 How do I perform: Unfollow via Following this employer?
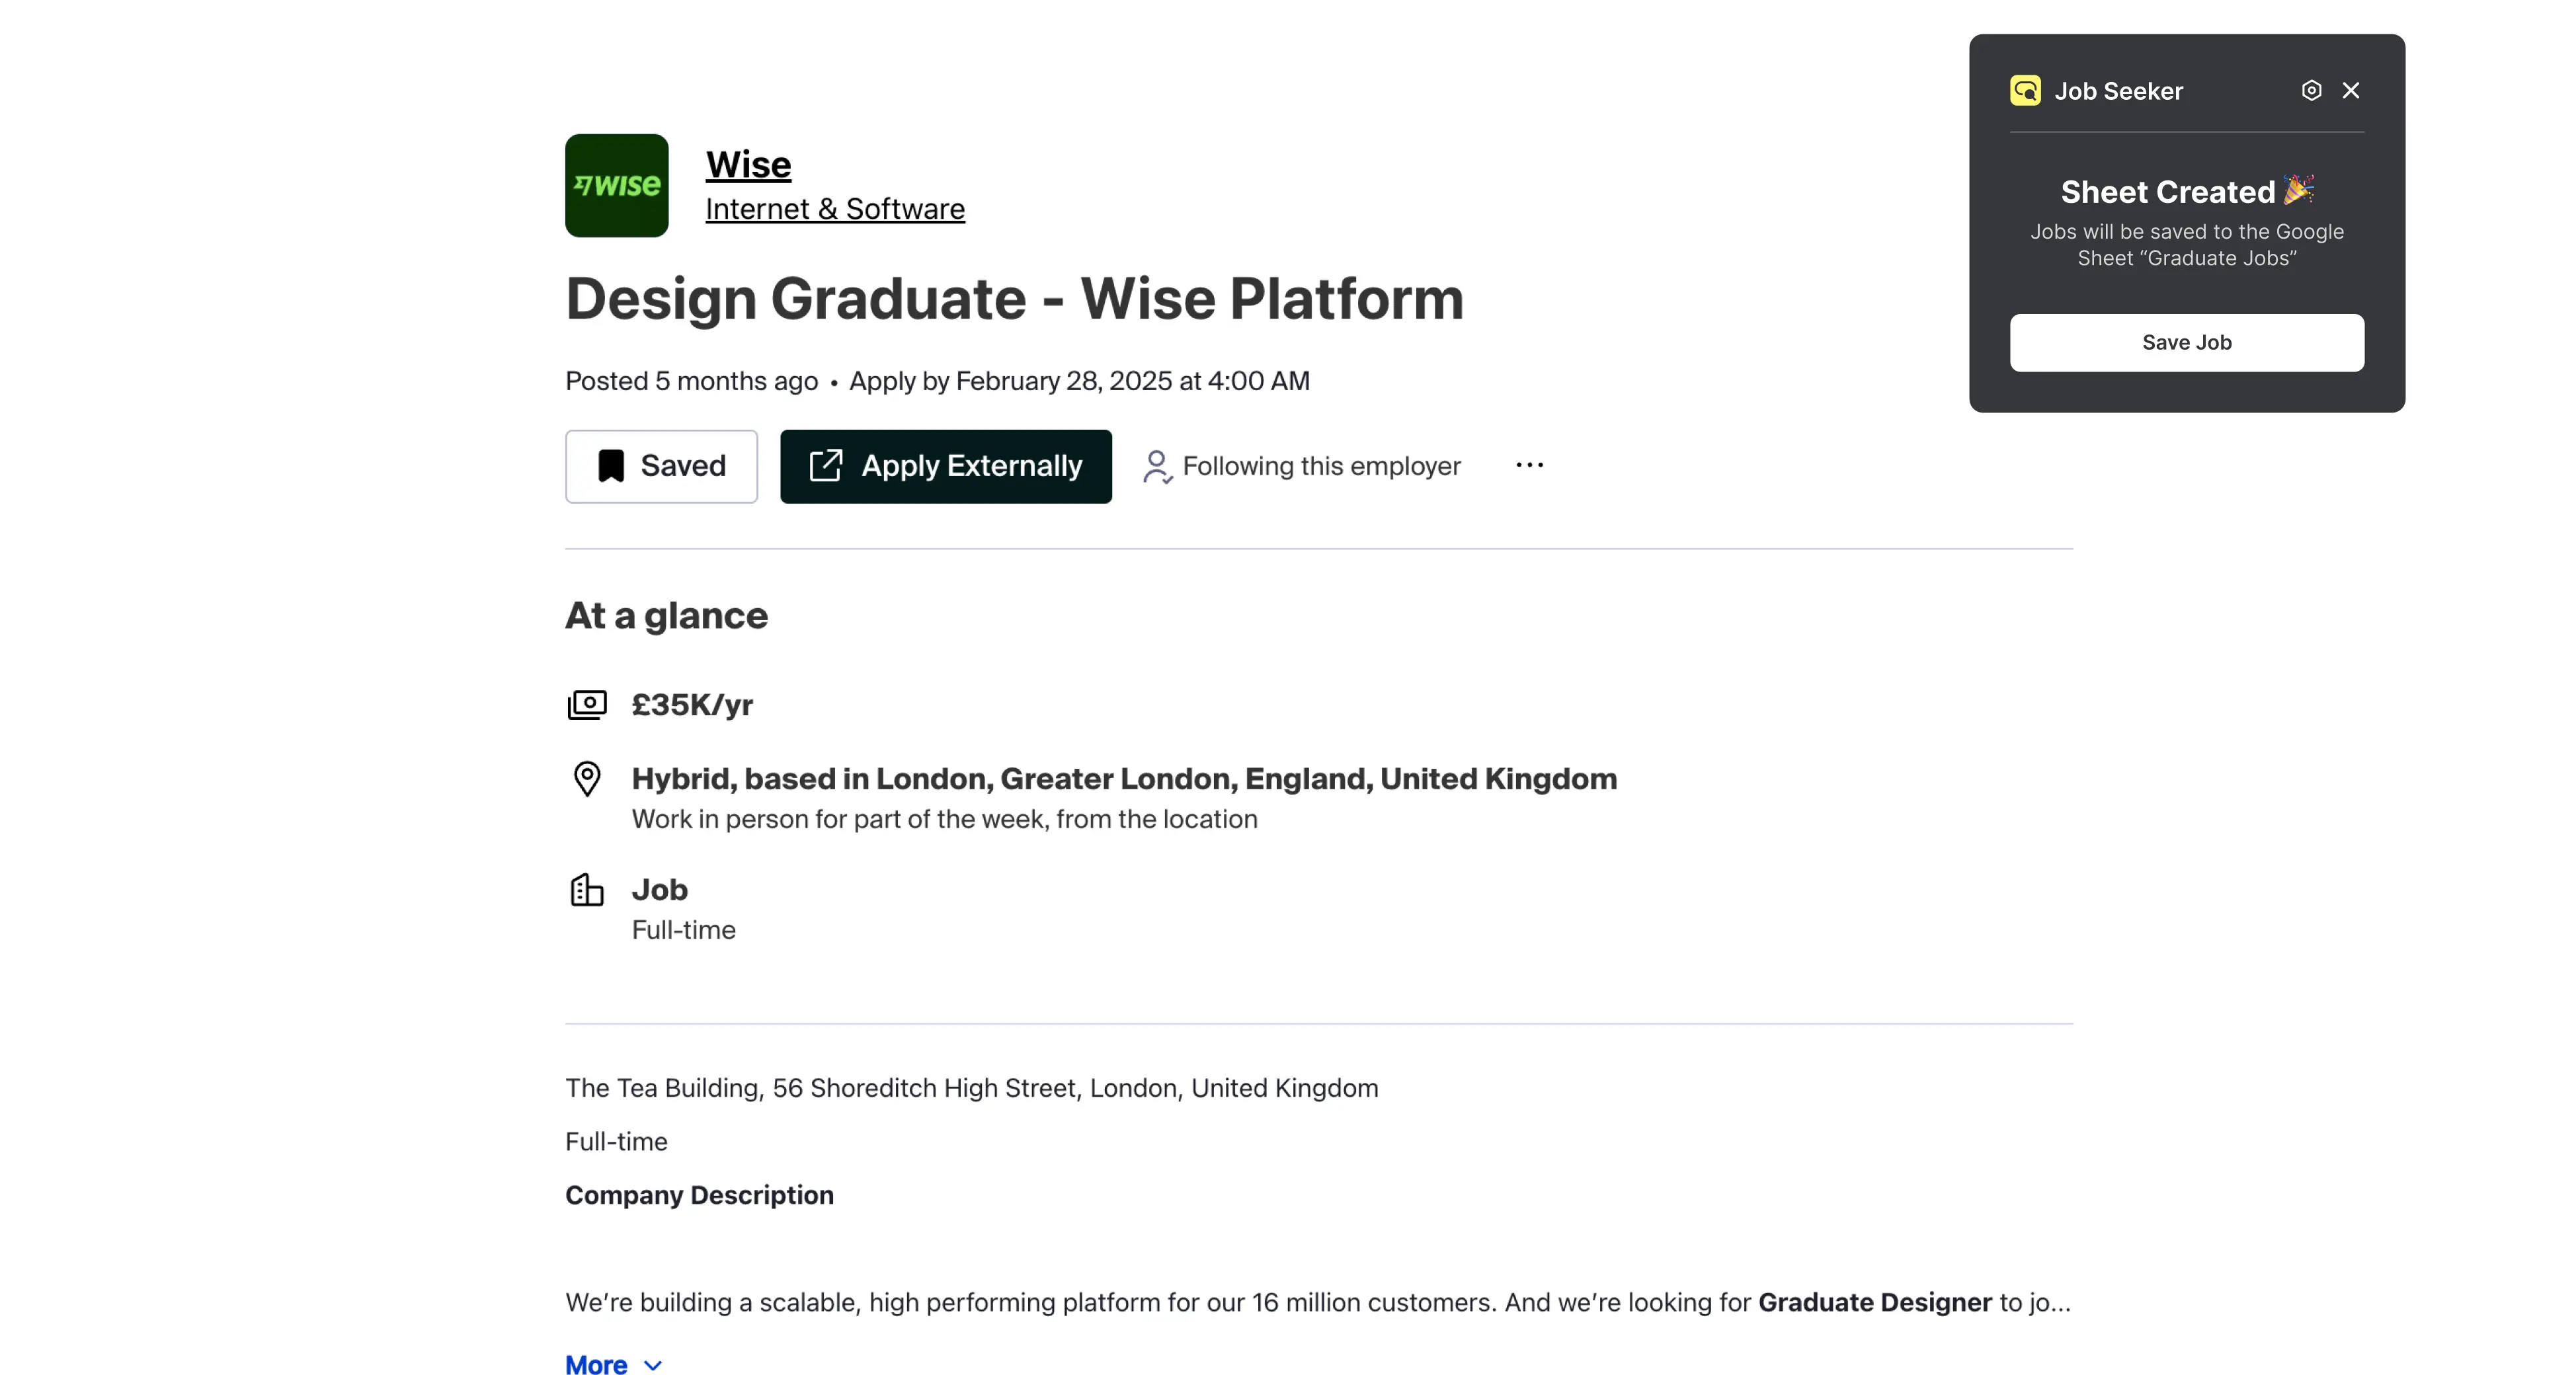[1302, 466]
